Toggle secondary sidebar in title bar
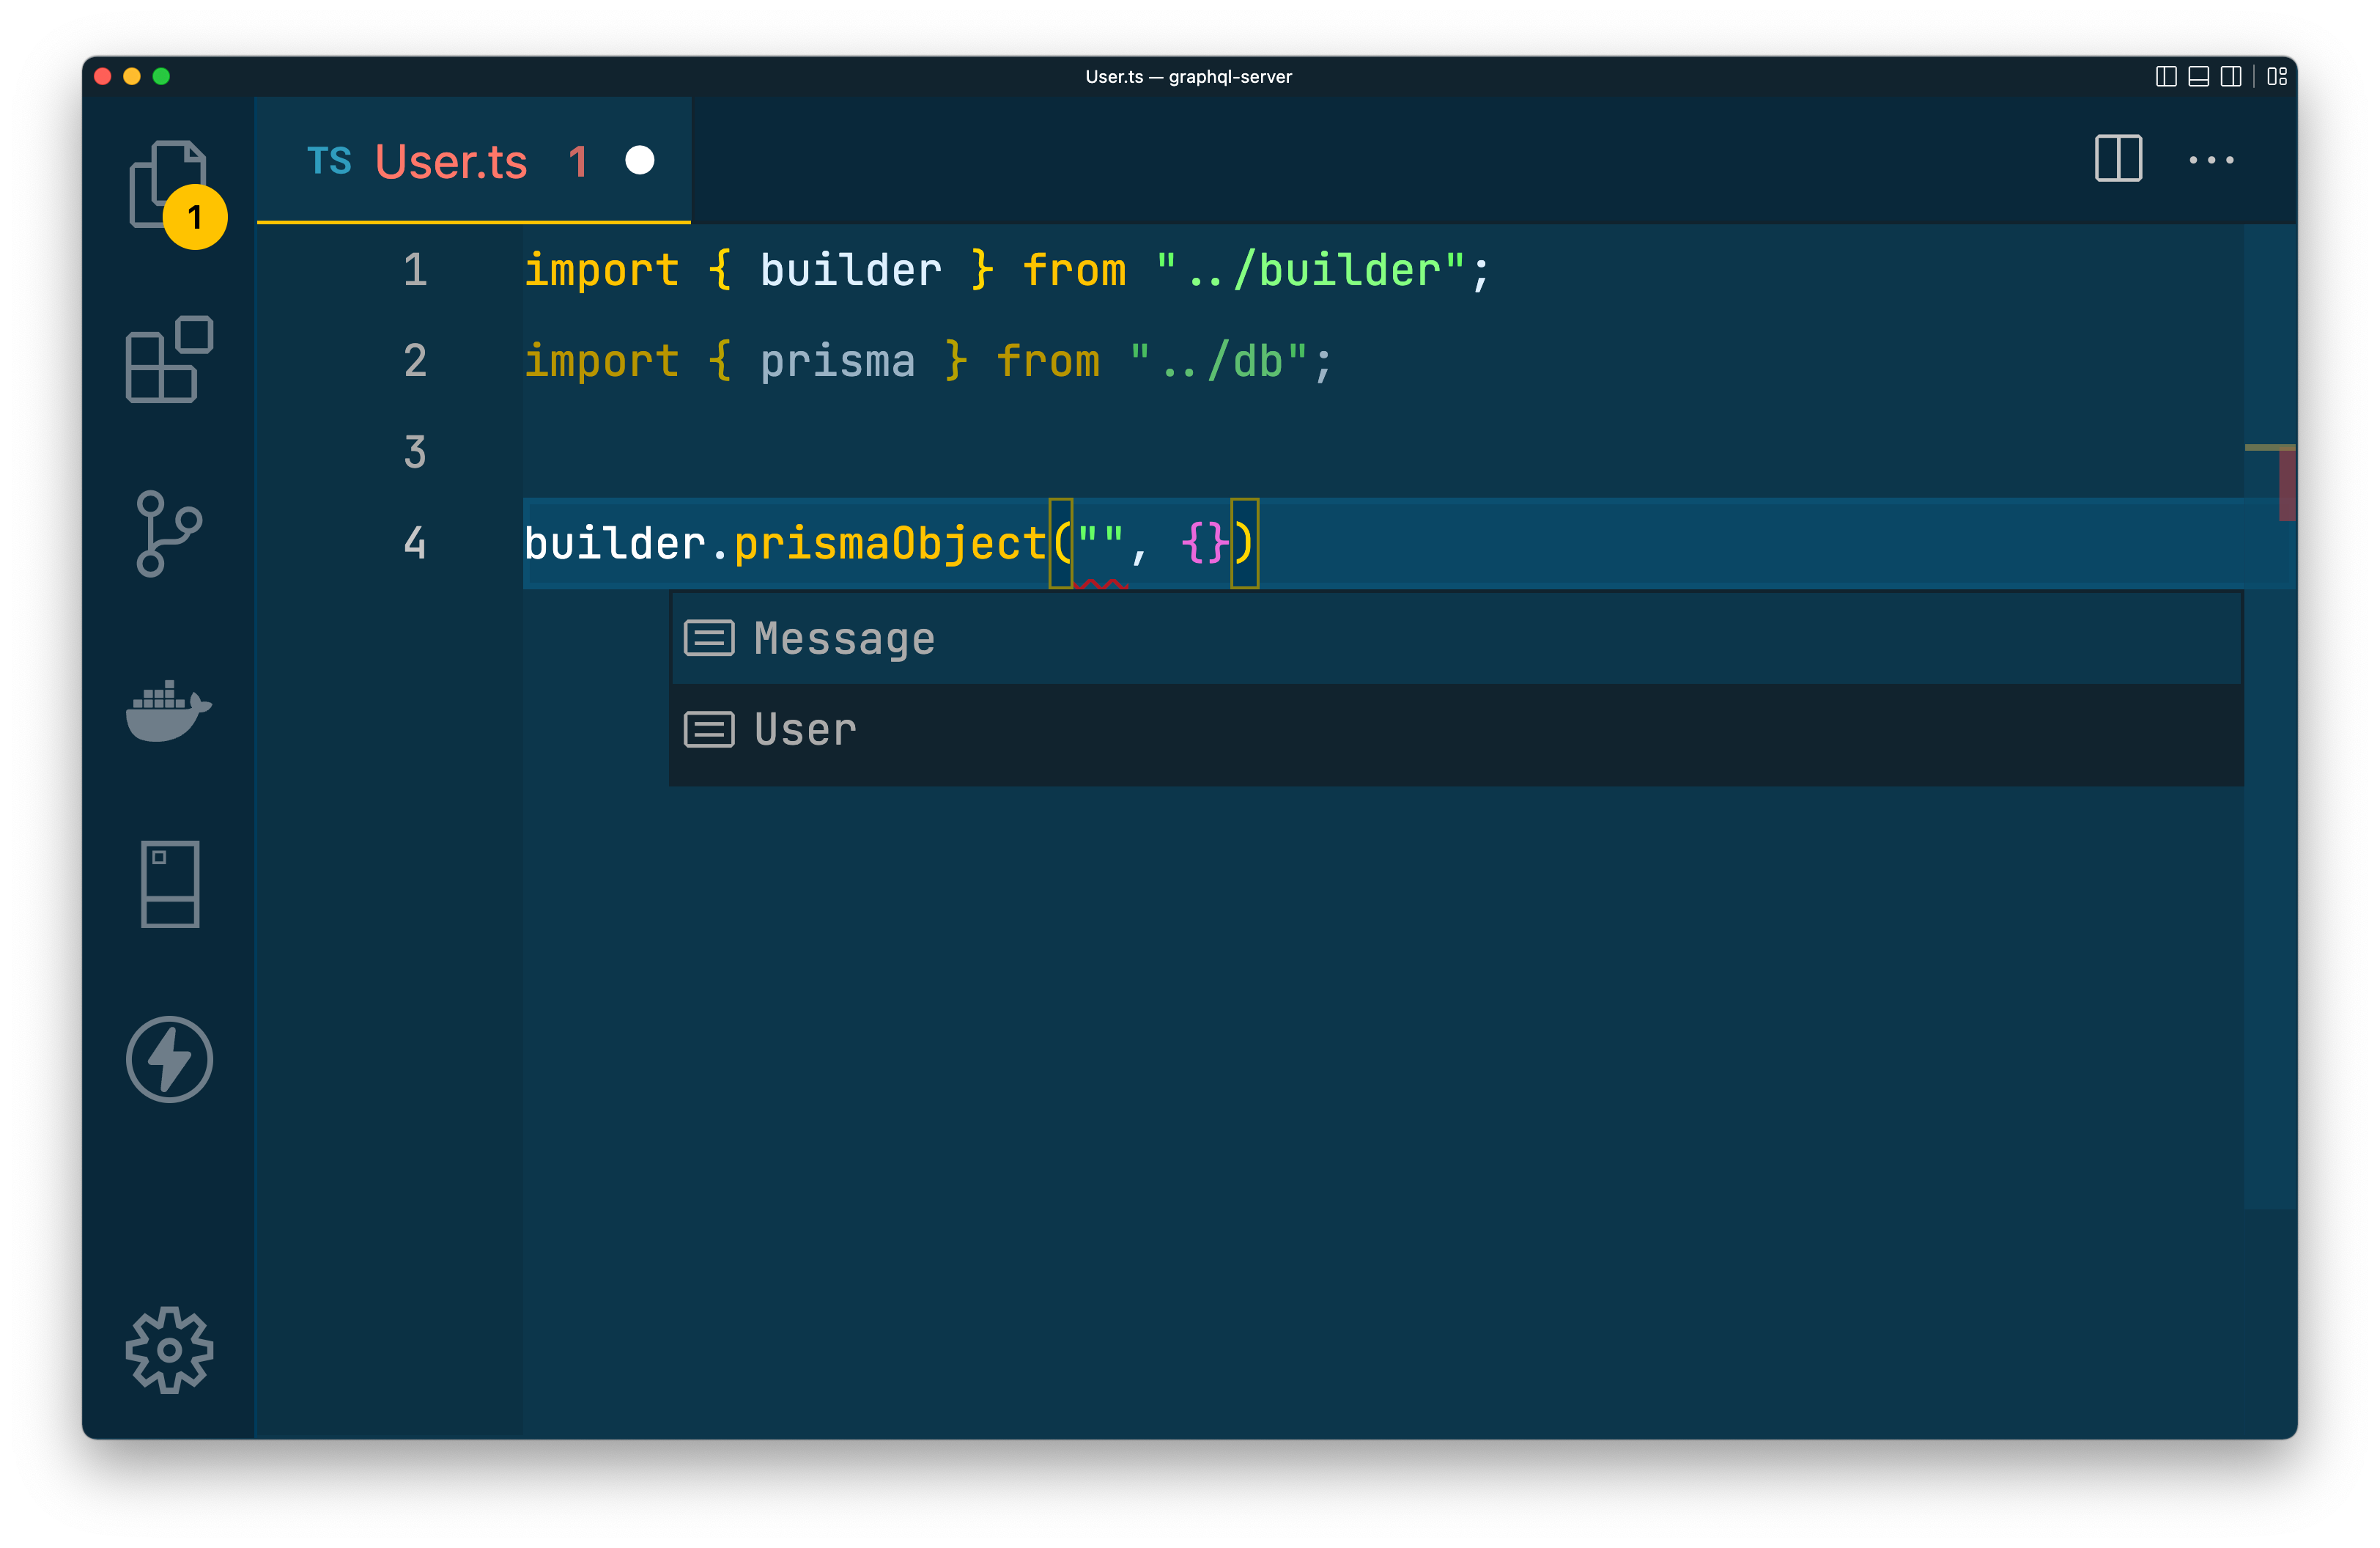The width and height of the screenshot is (2380, 1548). point(2230,77)
